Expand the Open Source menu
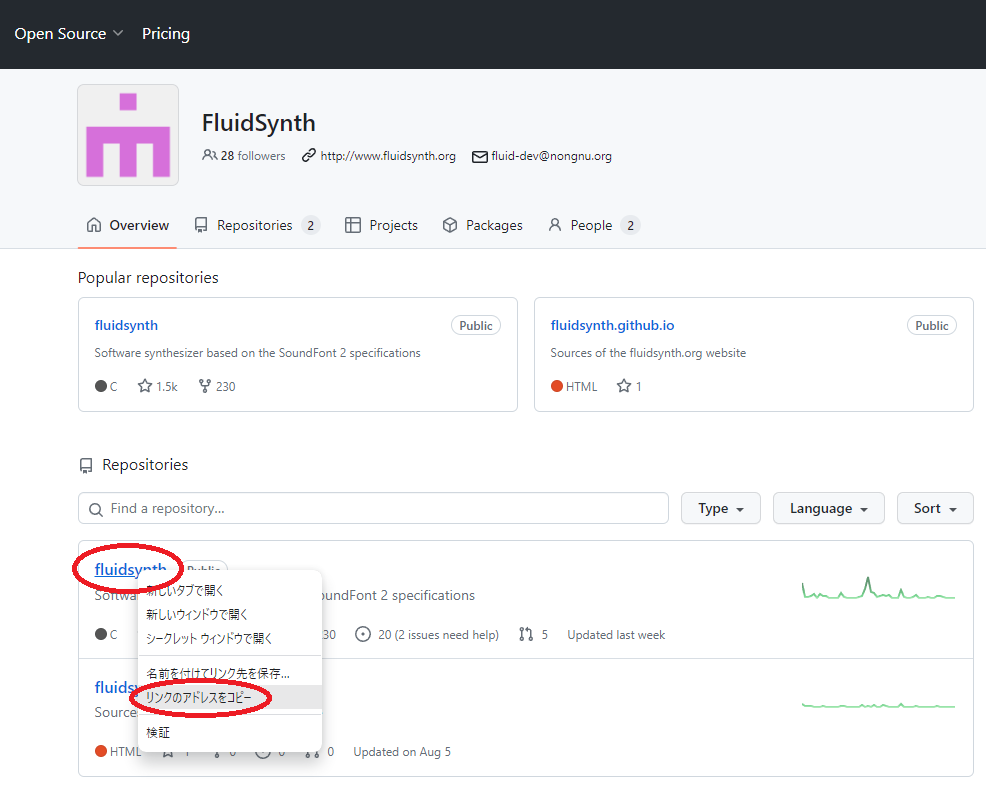The width and height of the screenshot is (986, 792). click(69, 33)
